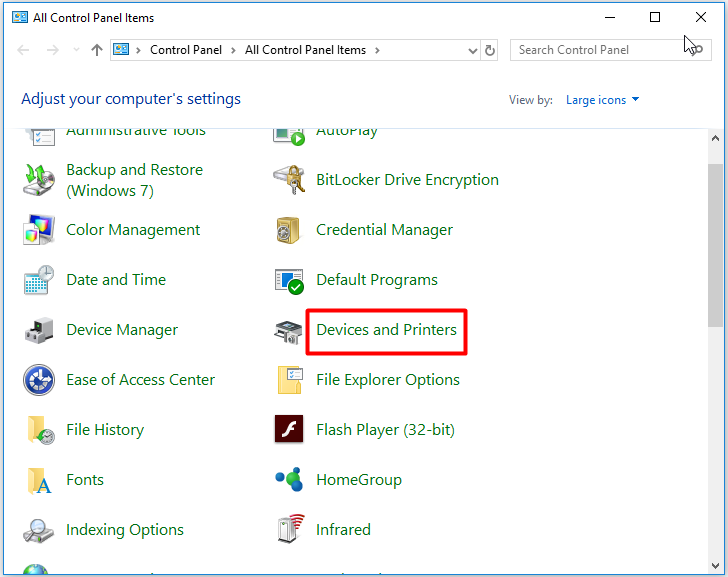The image size is (728, 577).
Task: Click the Control Panel icon in address bar
Action: (121, 49)
